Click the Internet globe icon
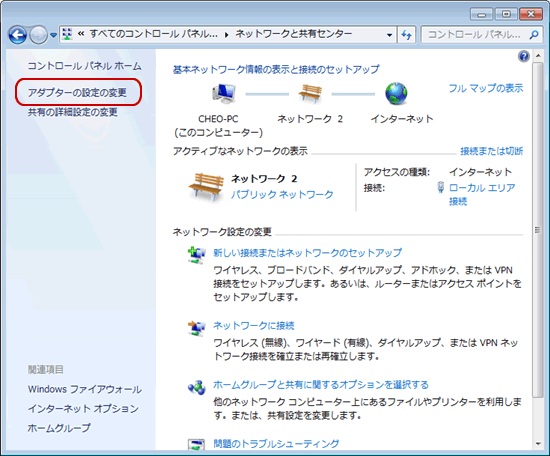Image resolution: width=550 pixels, height=456 pixels. (396, 93)
